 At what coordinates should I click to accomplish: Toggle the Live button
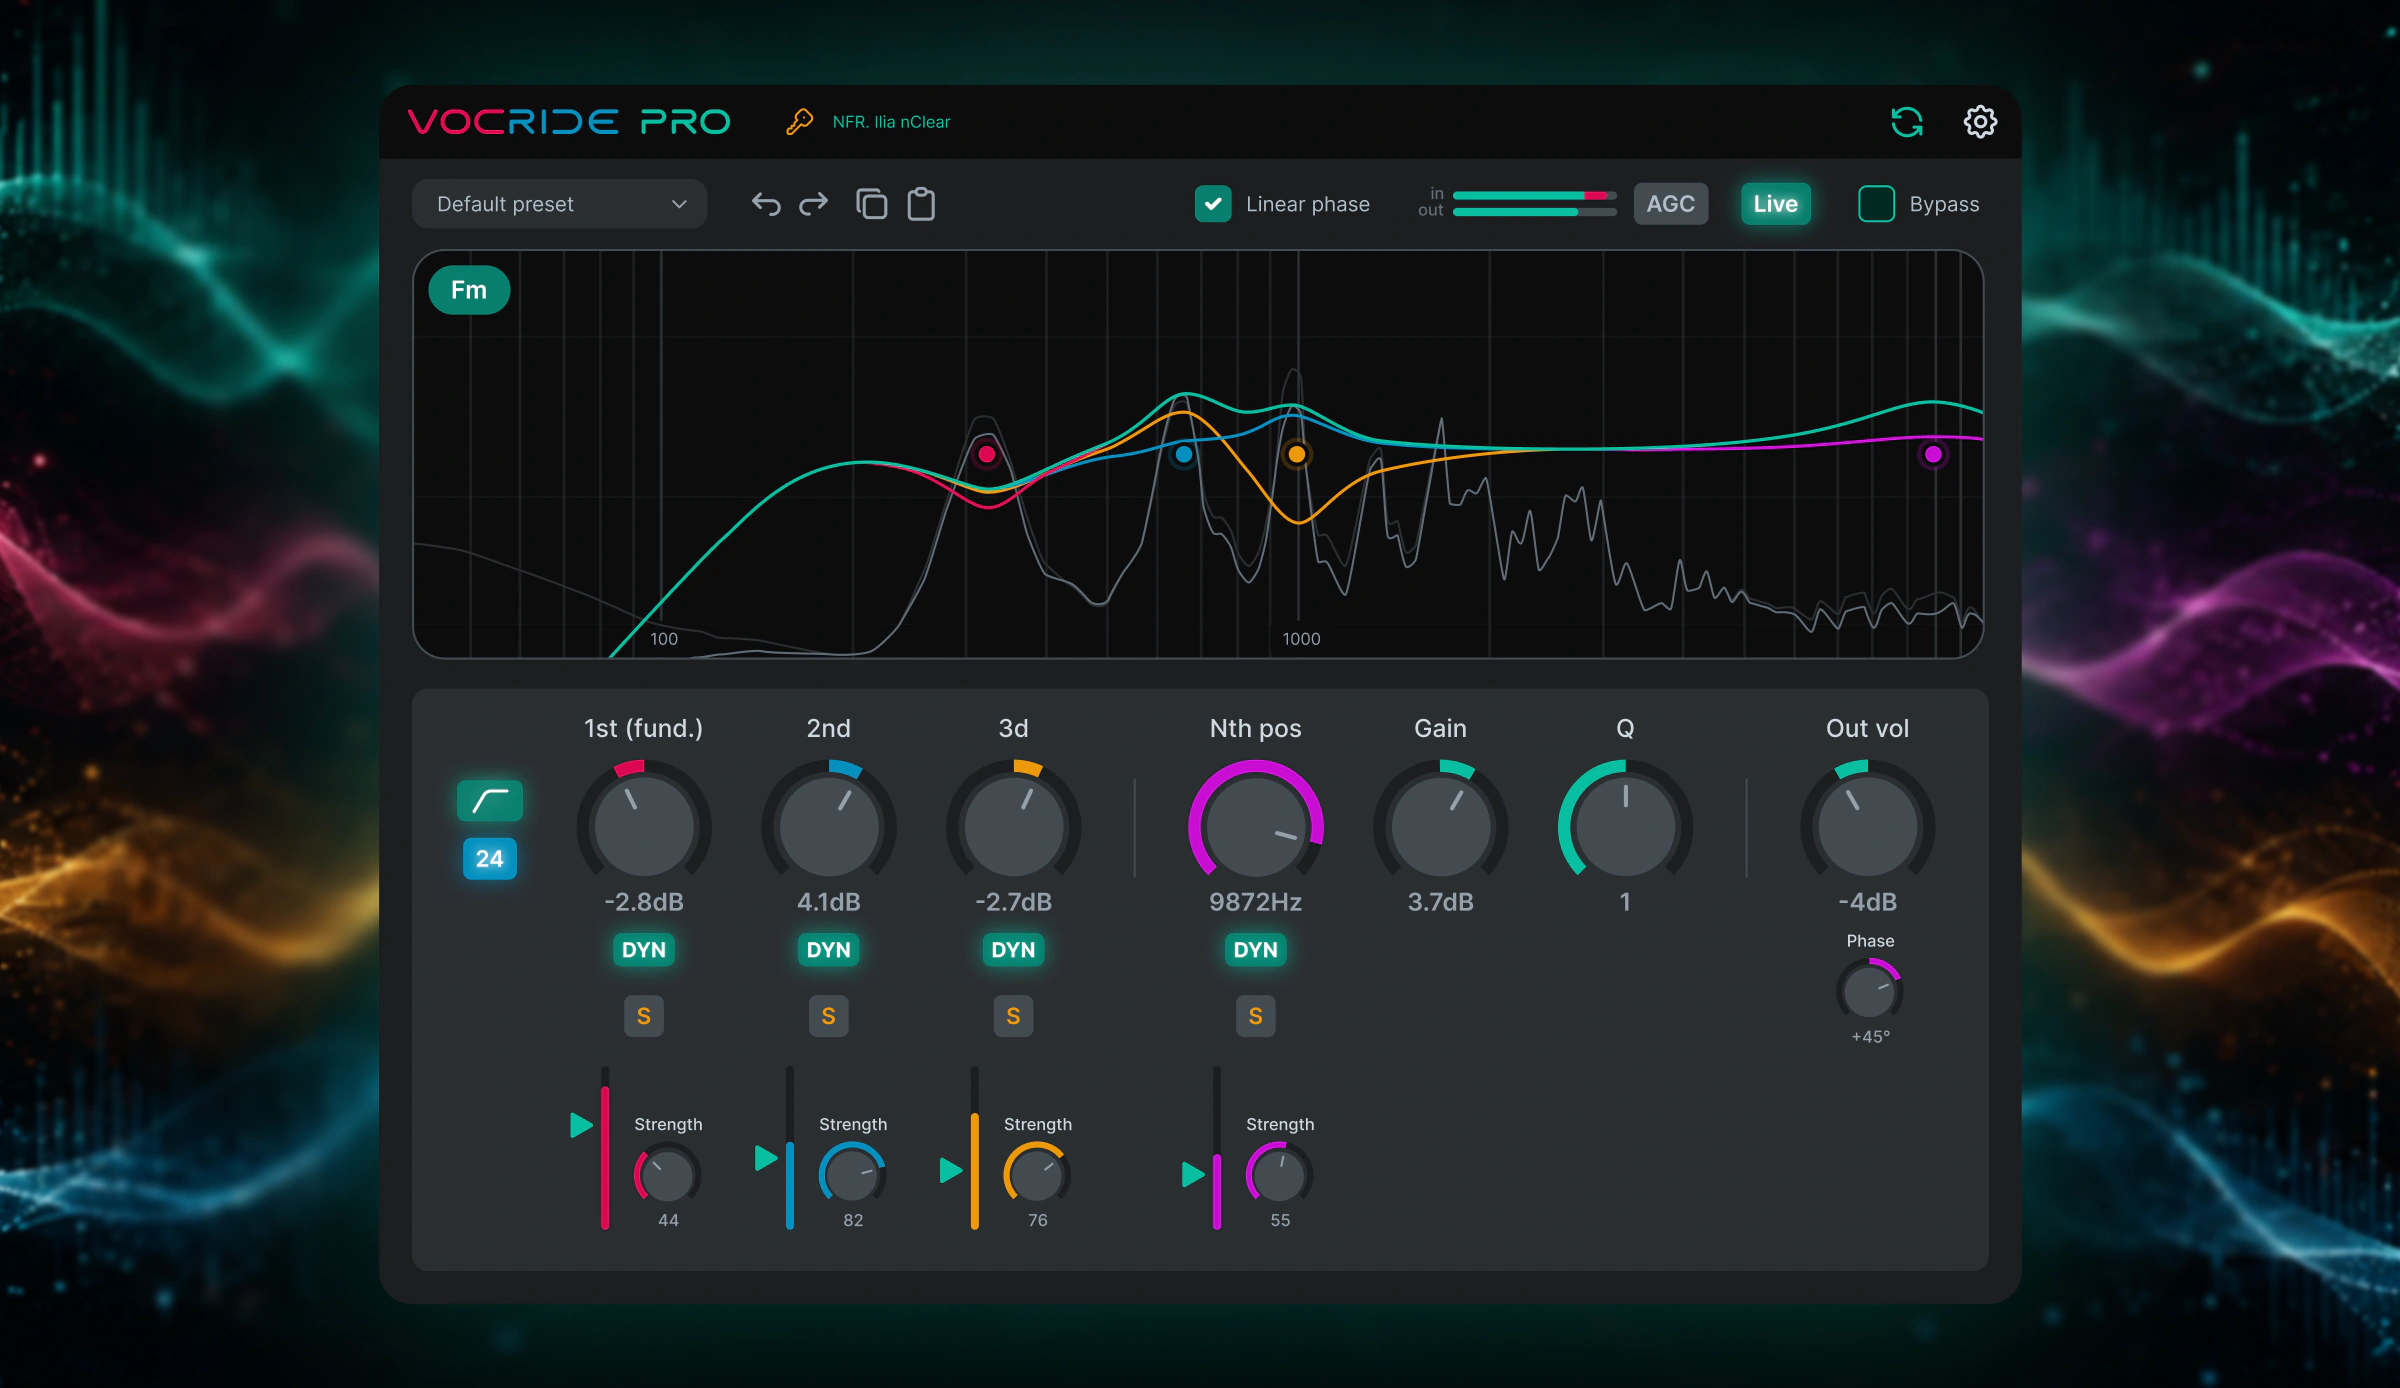[1775, 204]
